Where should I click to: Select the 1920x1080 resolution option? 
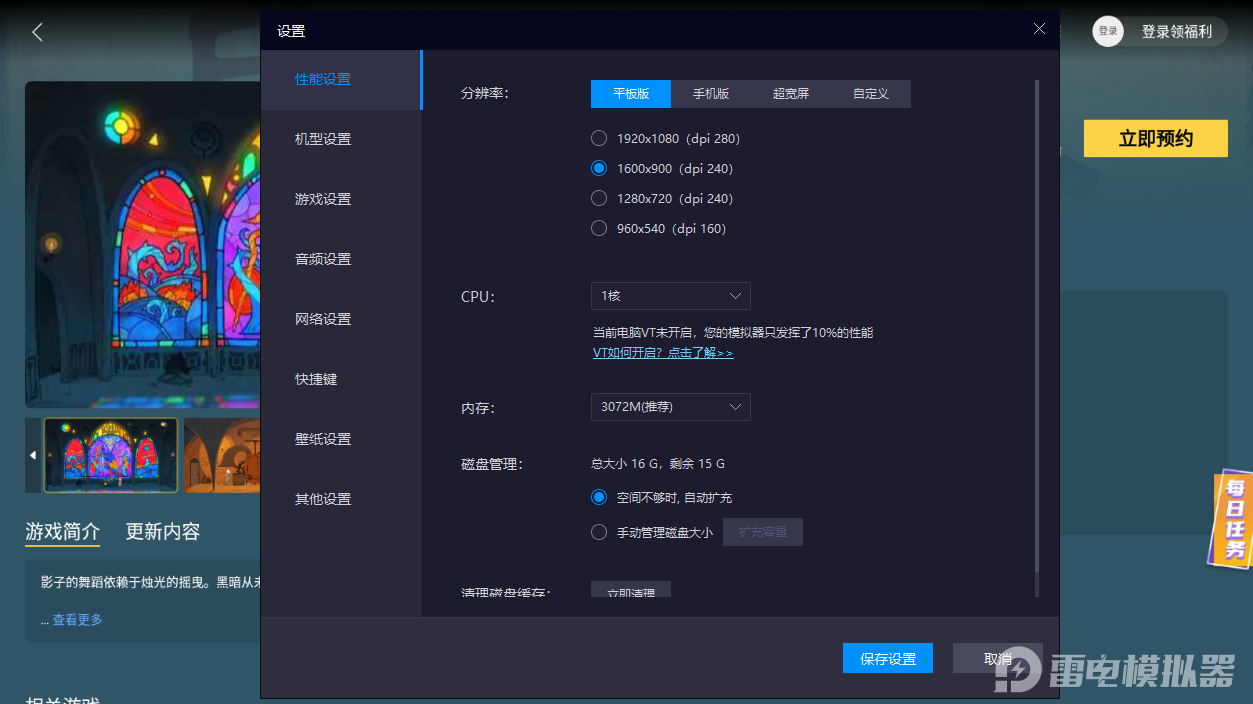click(599, 138)
